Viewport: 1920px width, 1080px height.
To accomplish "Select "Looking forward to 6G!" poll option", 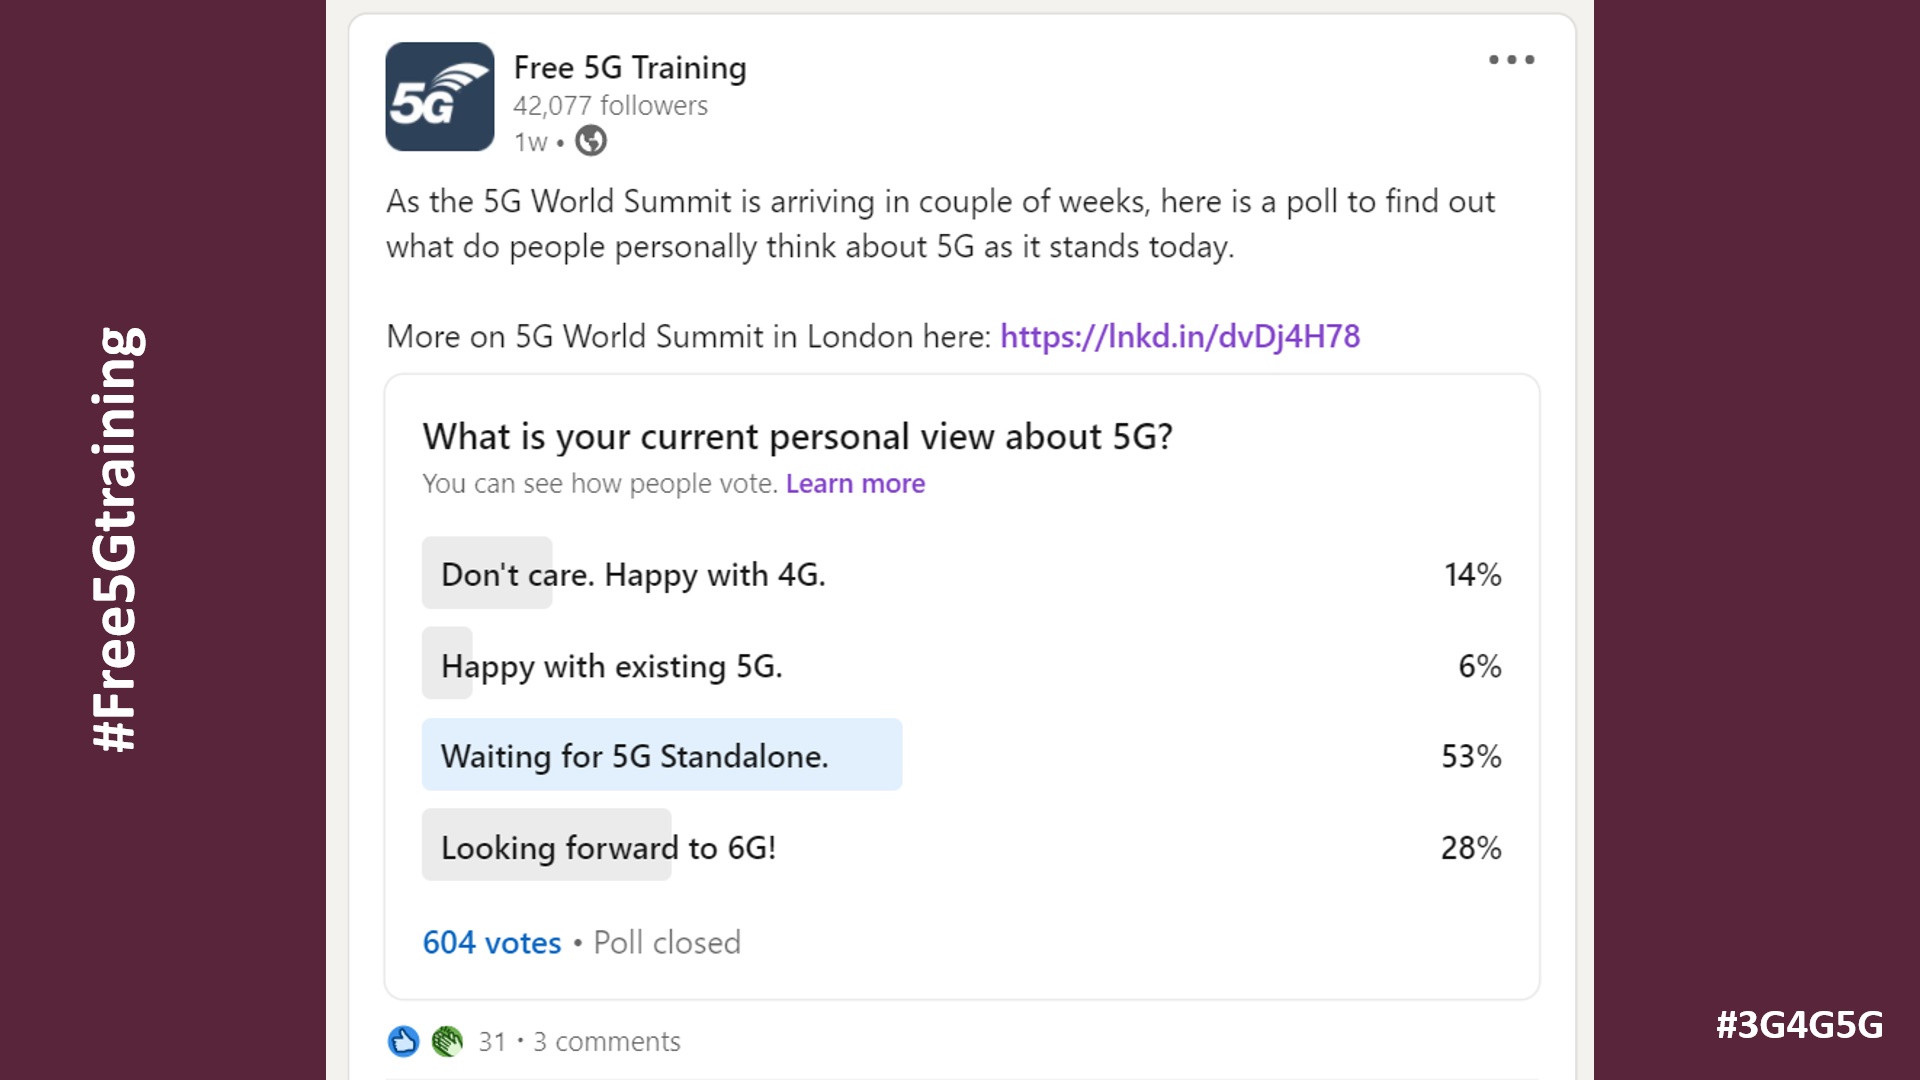I will [x=608, y=848].
